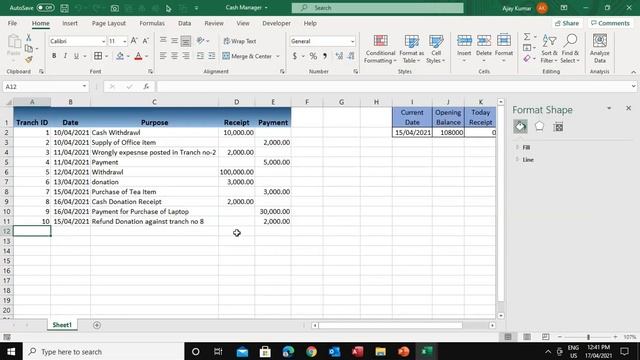Open the number format dropdown General

(352, 41)
